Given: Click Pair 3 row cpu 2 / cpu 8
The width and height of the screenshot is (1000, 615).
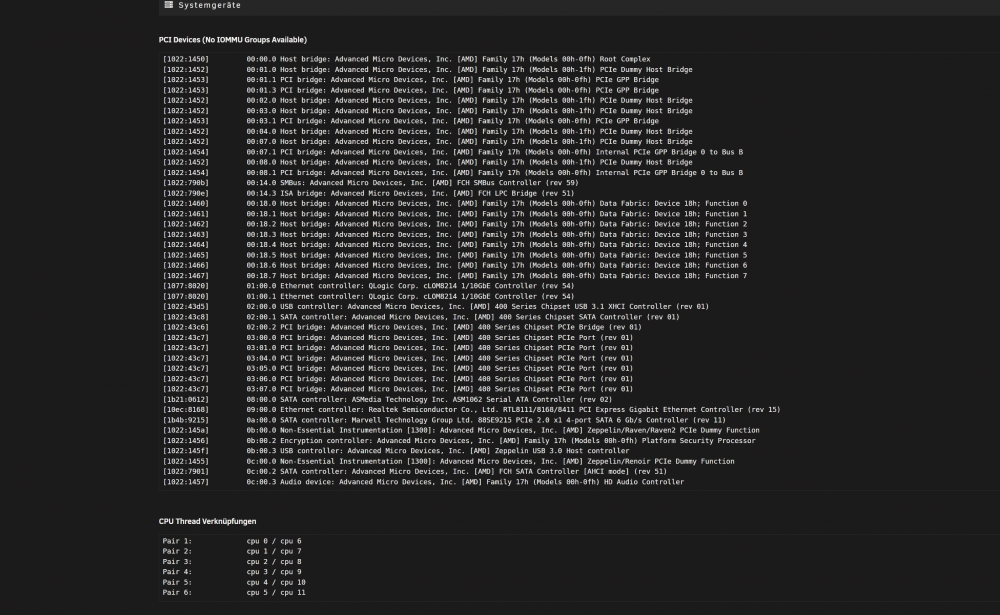Looking at the screenshot, I should 232,561.
